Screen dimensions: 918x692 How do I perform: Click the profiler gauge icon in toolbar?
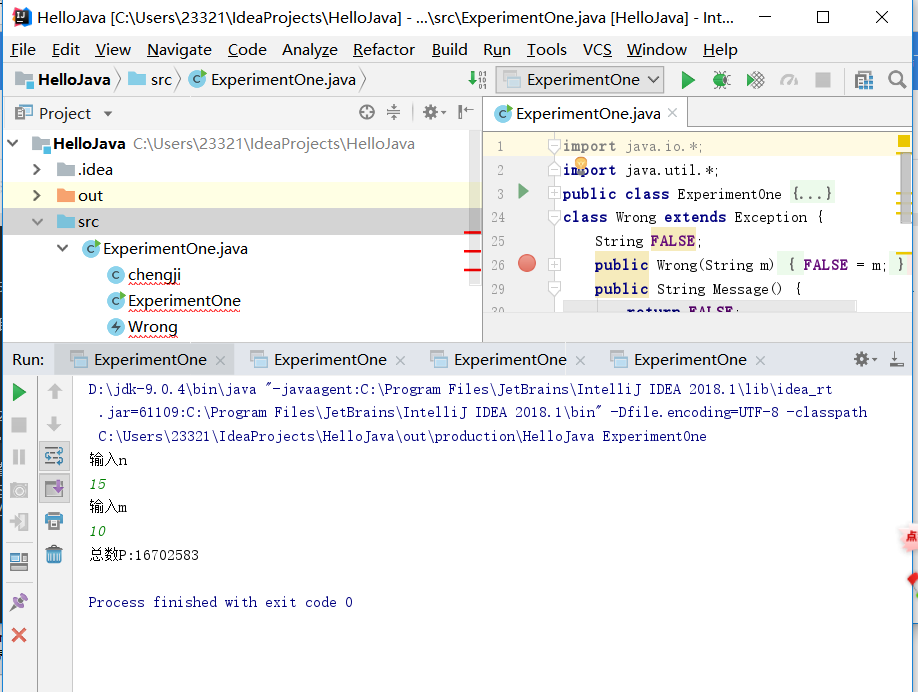pyautogui.click(x=789, y=80)
